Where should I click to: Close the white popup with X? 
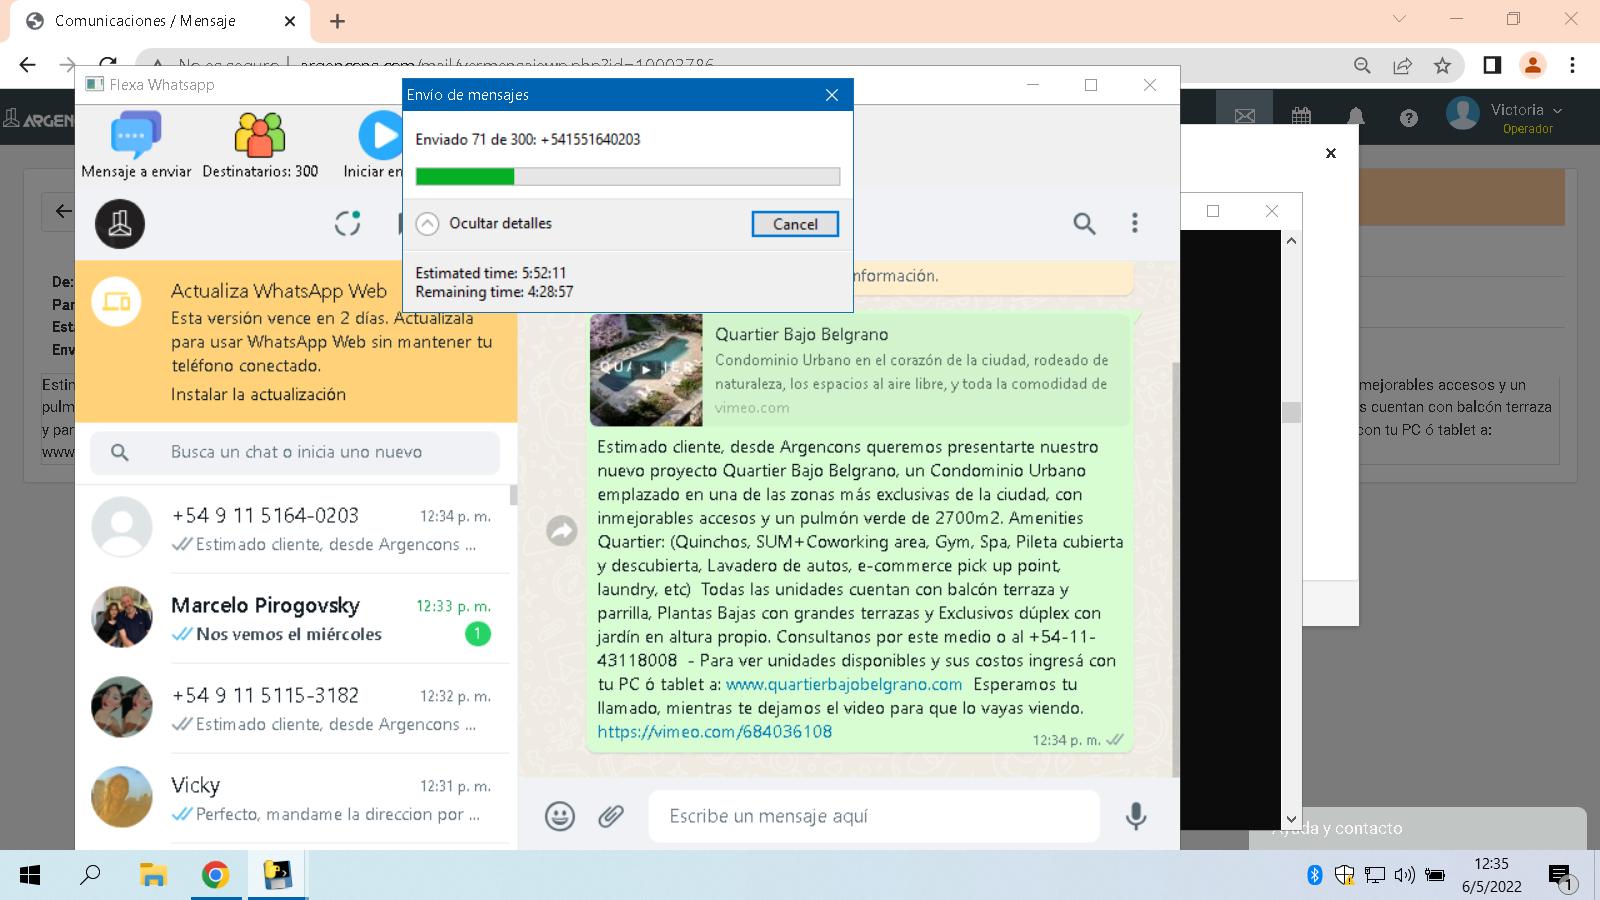click(1330, 153)
